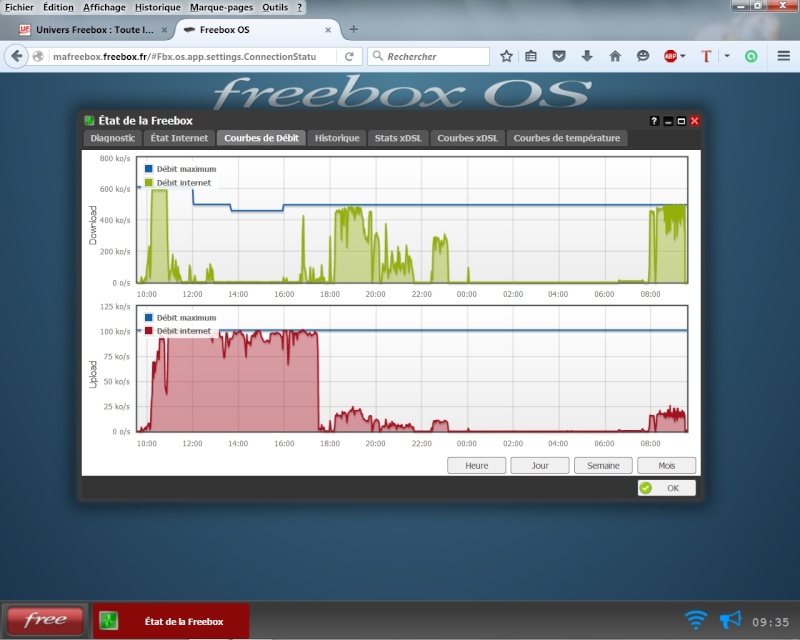800x640 pixels.
Task: Click the Mois period button
Action: [x=666, y=465]
